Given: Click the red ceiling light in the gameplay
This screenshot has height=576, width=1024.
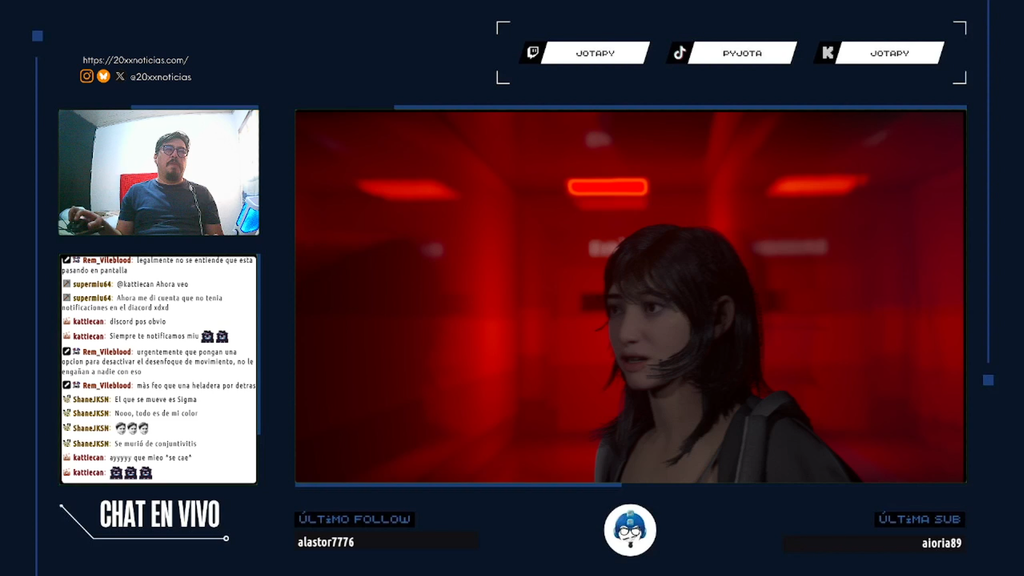Looking at the screenshot, I should (x=607, y=187).
